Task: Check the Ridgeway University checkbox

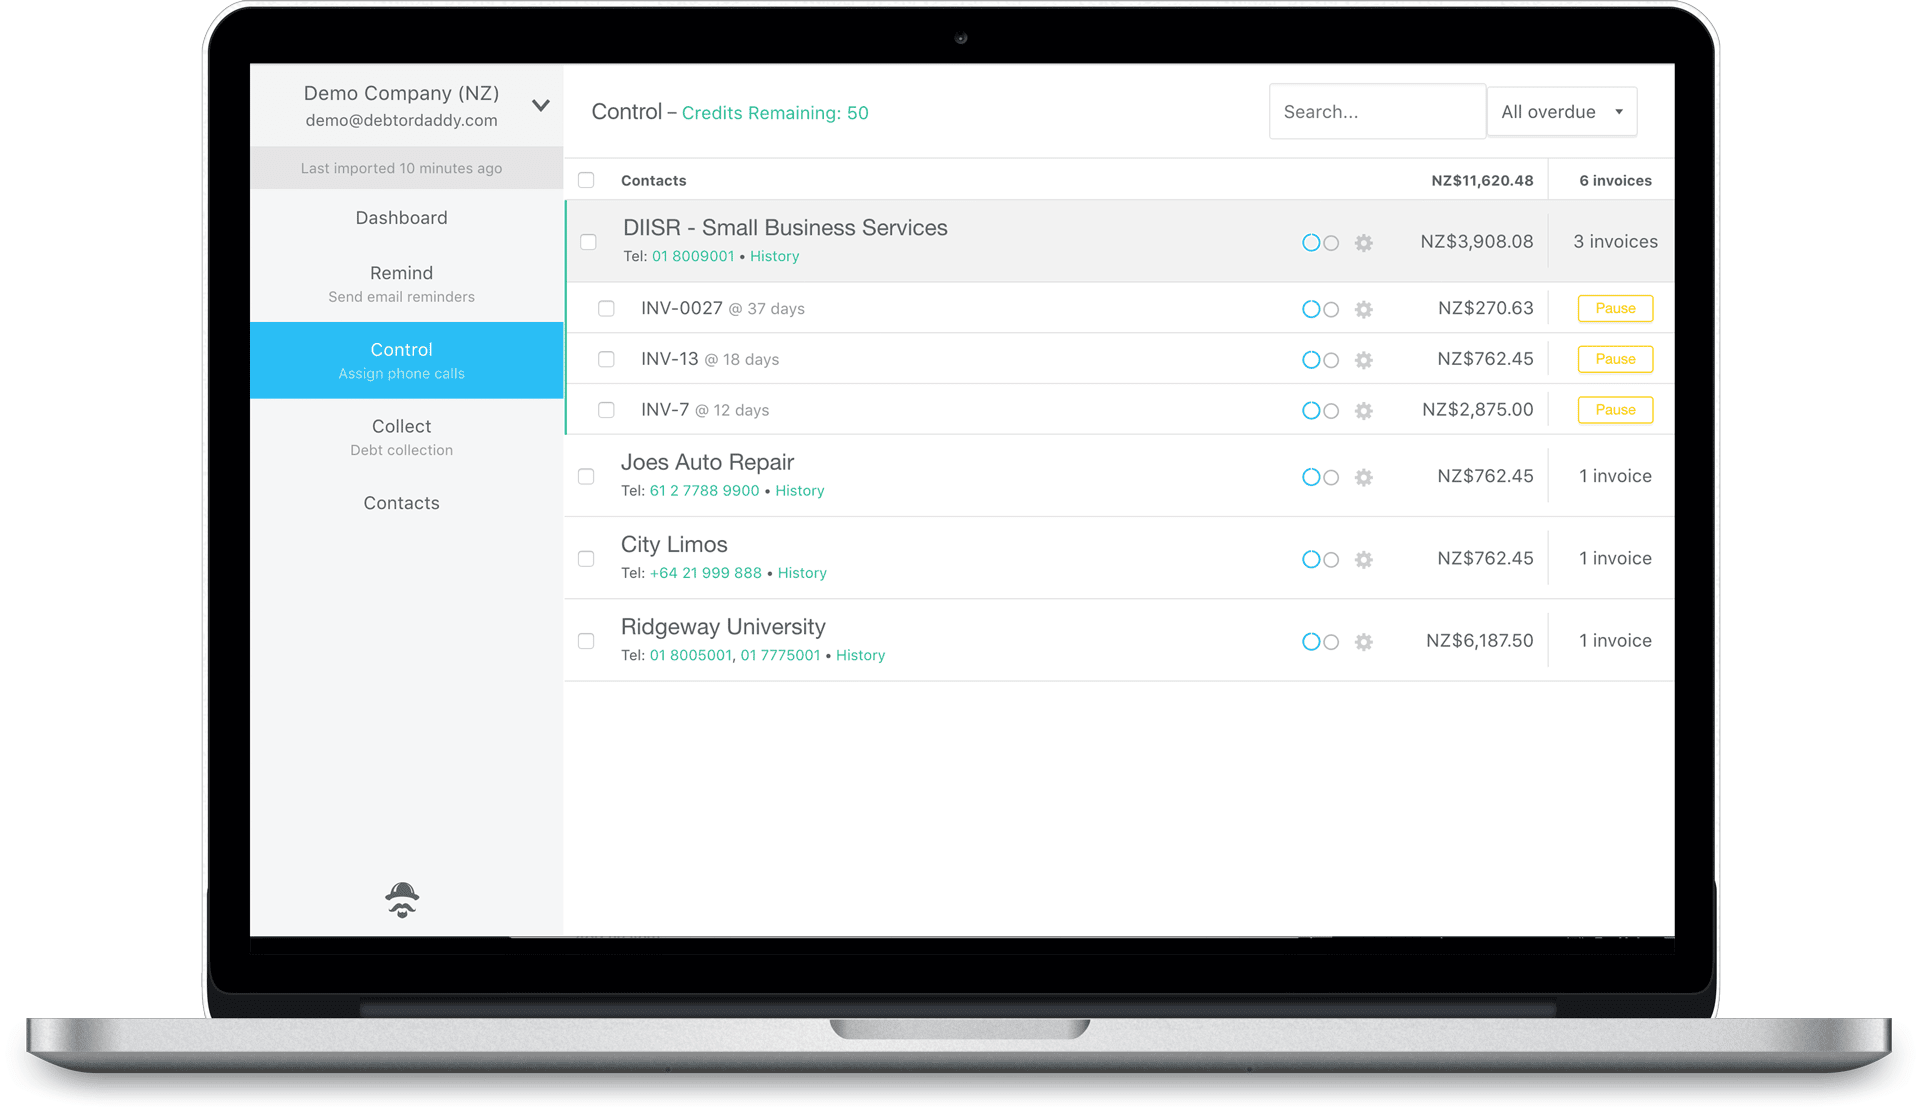Action: (x=586, y=641)
